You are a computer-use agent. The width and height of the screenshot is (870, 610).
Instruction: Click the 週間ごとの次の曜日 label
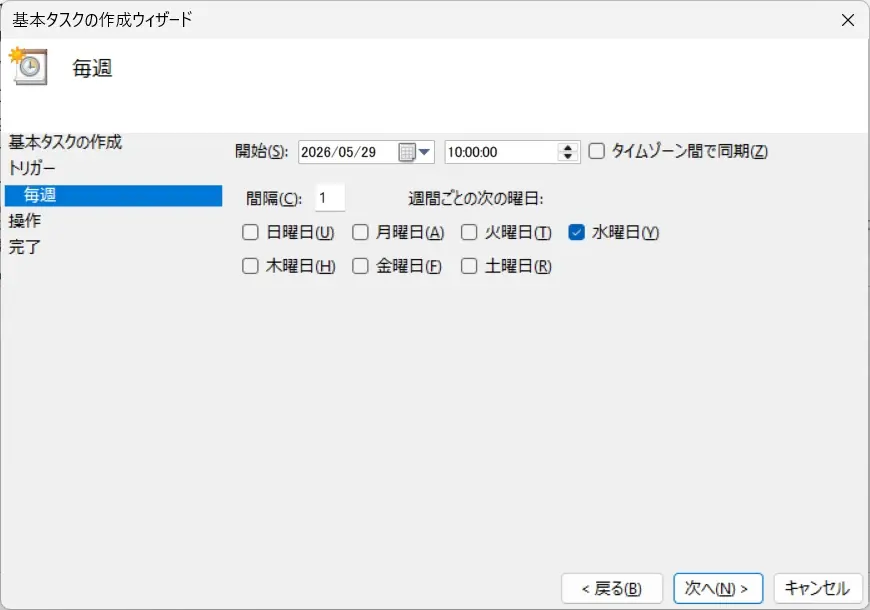point(476,198)
